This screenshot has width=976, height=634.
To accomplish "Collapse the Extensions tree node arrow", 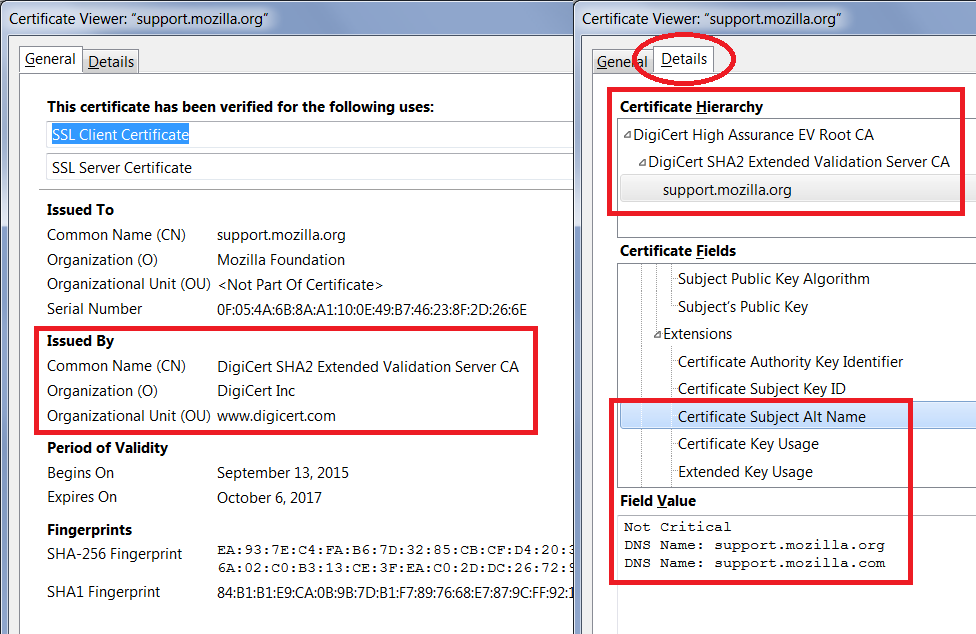I will click(x=657, y=335).
